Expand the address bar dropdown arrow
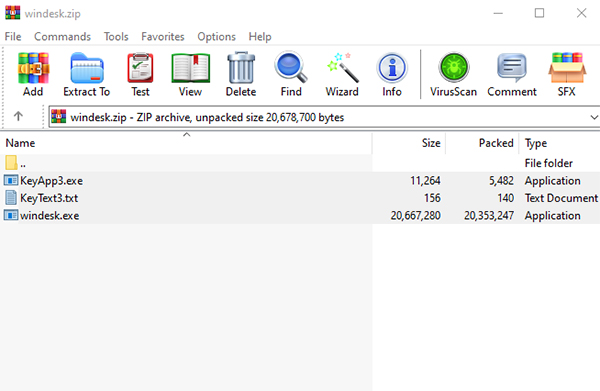The height and width of the screenshot is (391, 600). pyautogui.click(x=593, y=117)
